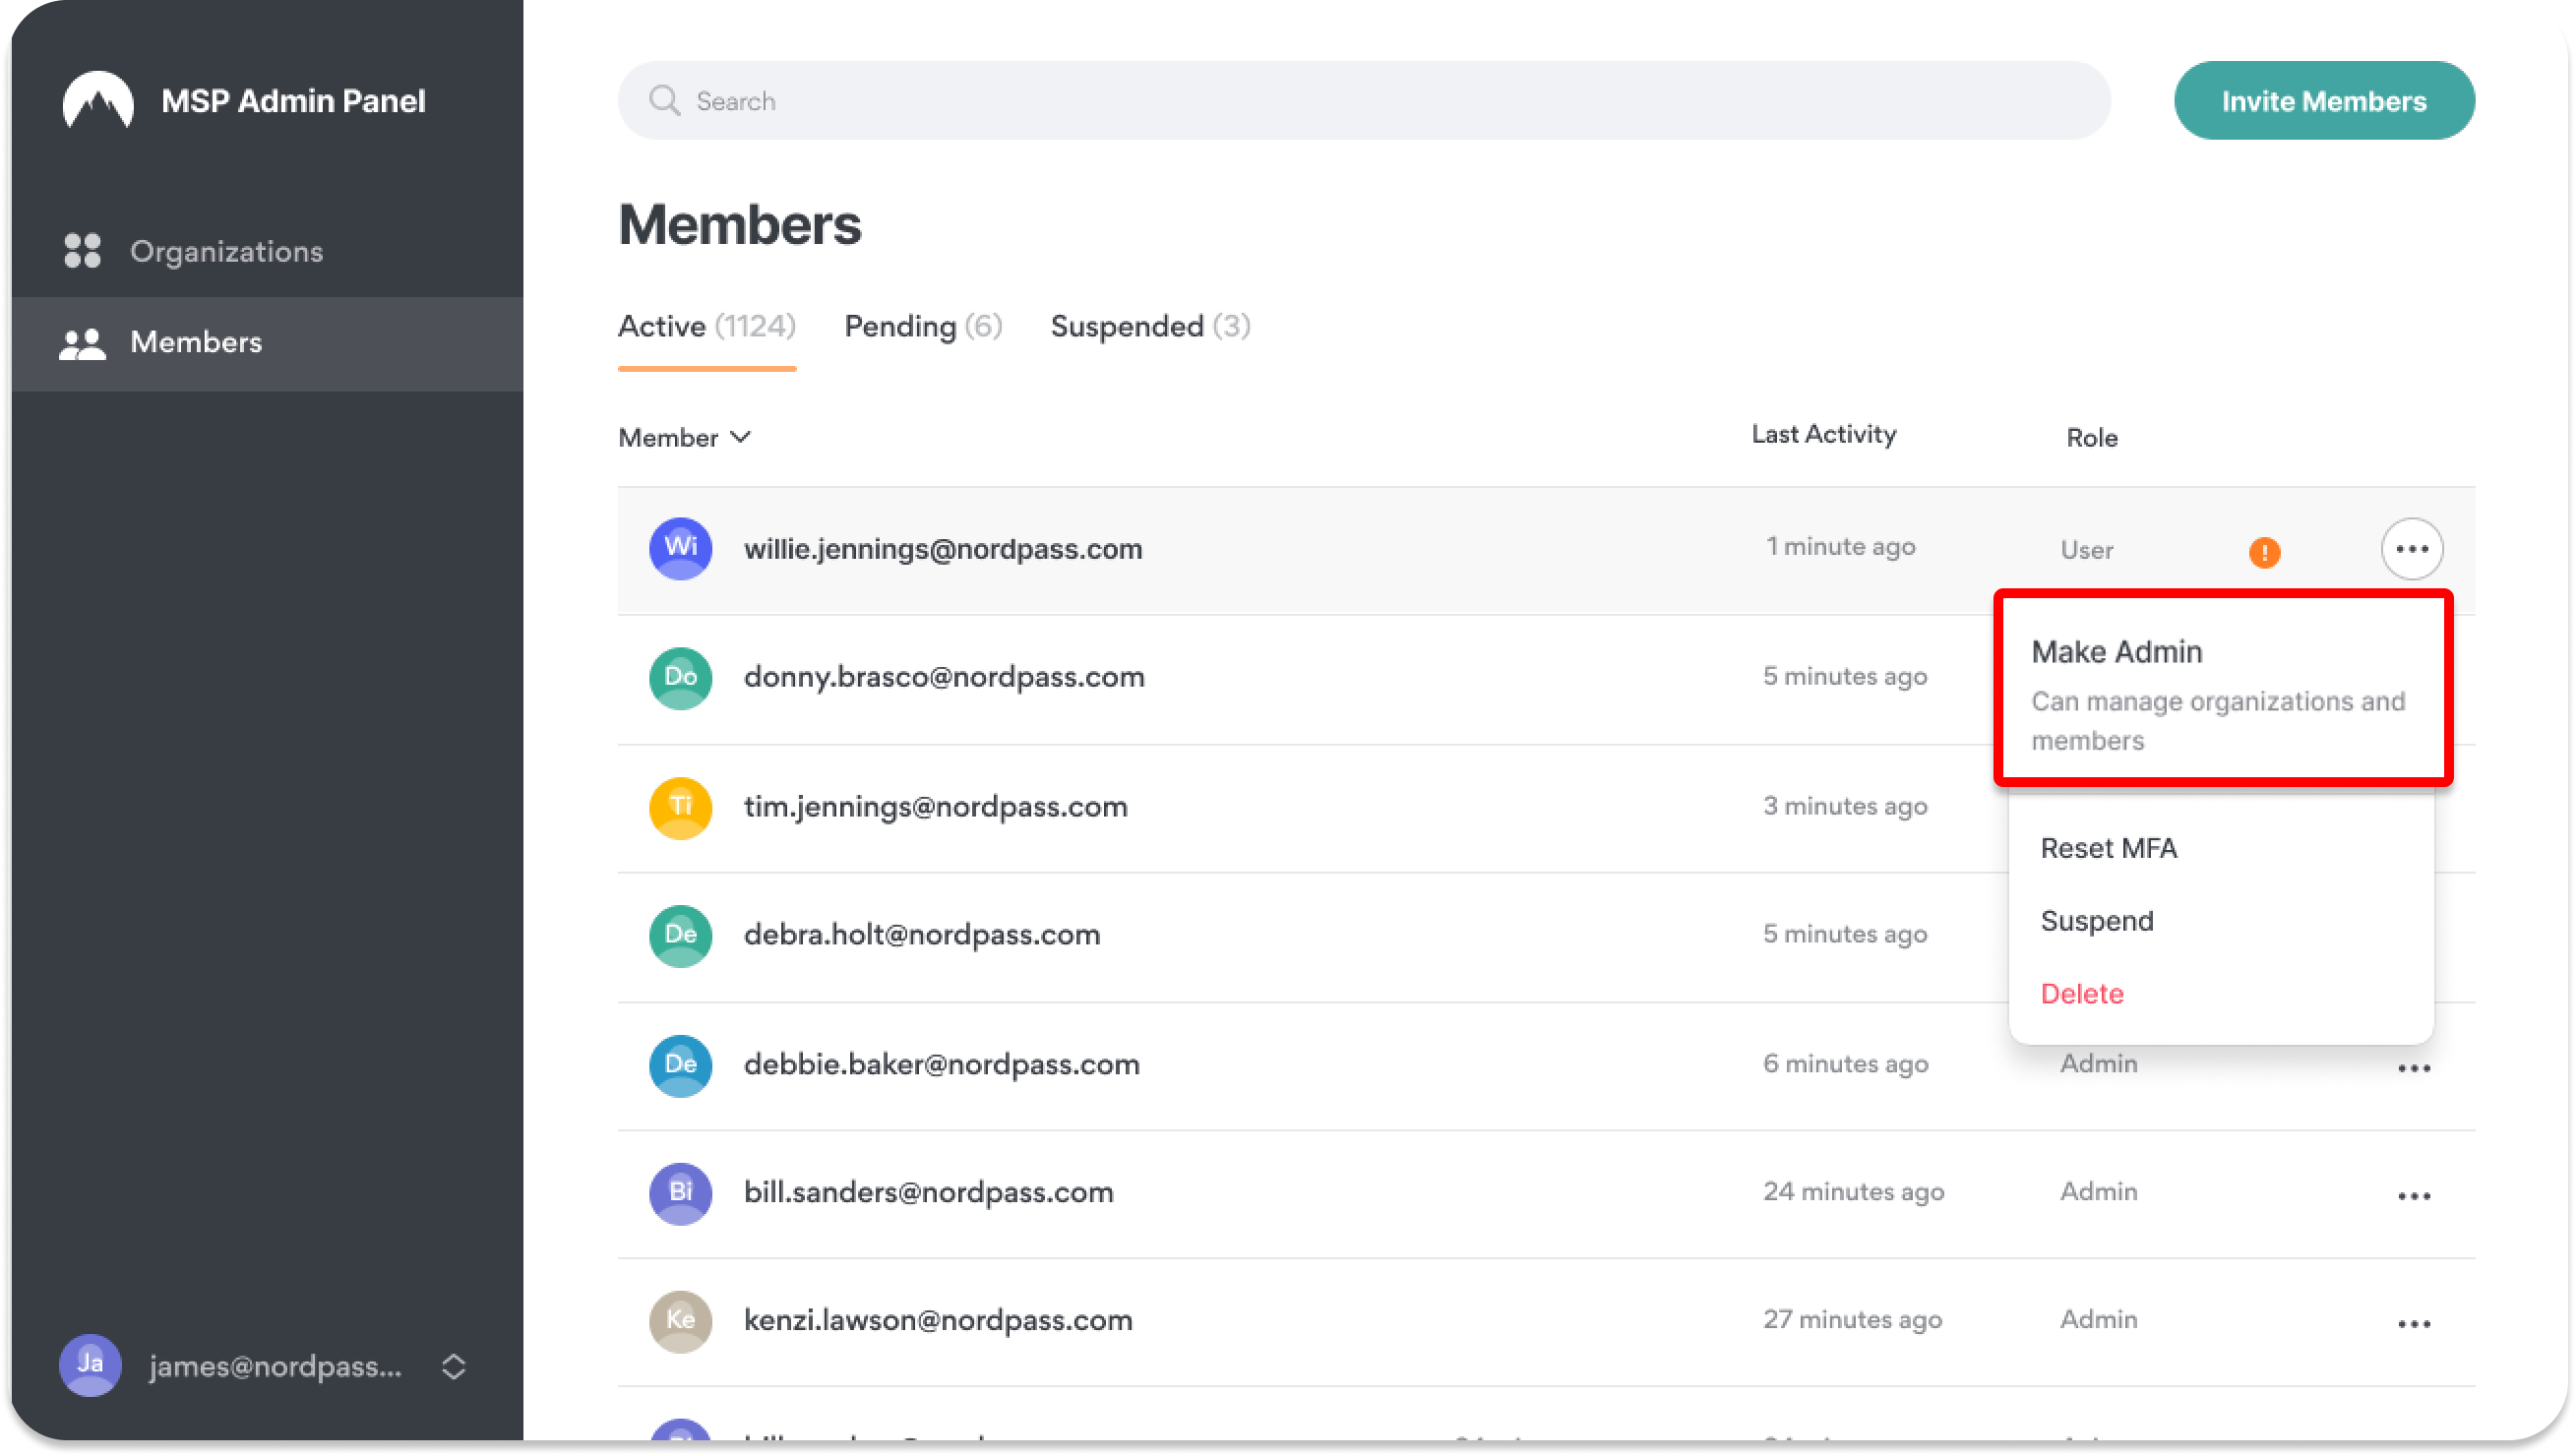Open the three-dot menu for debbie.baker
The width and height of the screenshot is (2576, 1456).
point(2413,1068)
